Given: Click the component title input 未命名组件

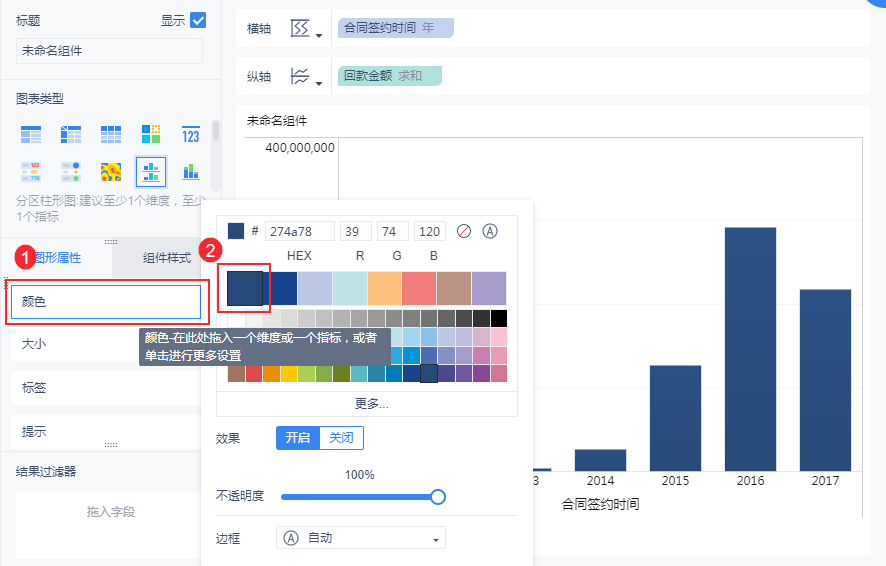Looking at the screenshot, I should (109, 51).
